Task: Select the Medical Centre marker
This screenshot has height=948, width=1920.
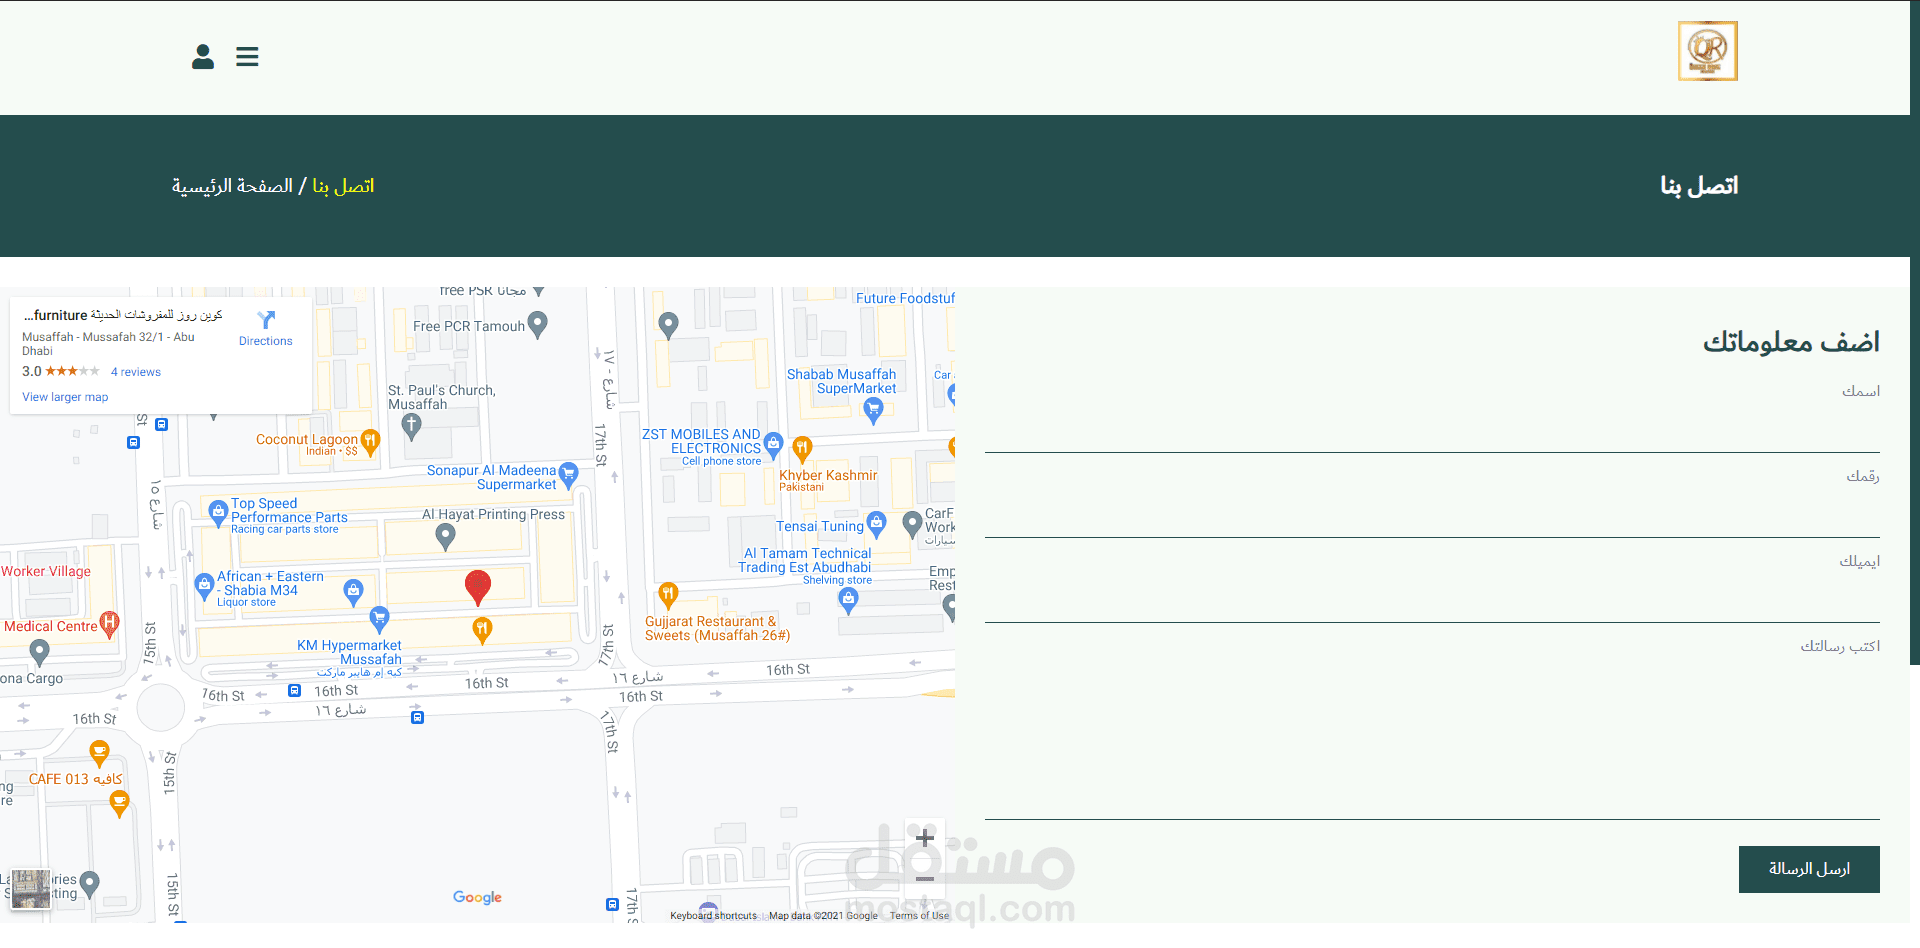Action: click(110, 625)
